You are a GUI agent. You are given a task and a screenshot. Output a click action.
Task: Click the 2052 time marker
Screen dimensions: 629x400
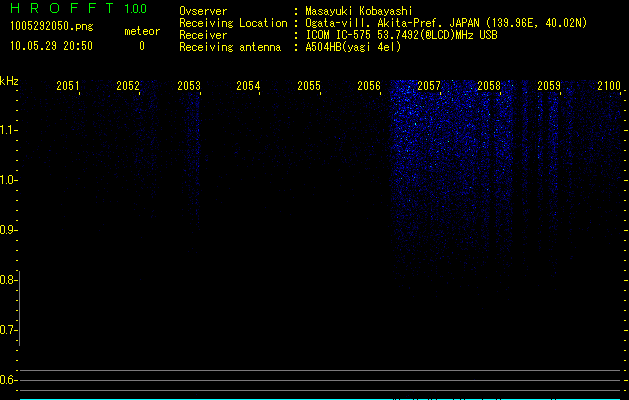[x=128, y=86]
